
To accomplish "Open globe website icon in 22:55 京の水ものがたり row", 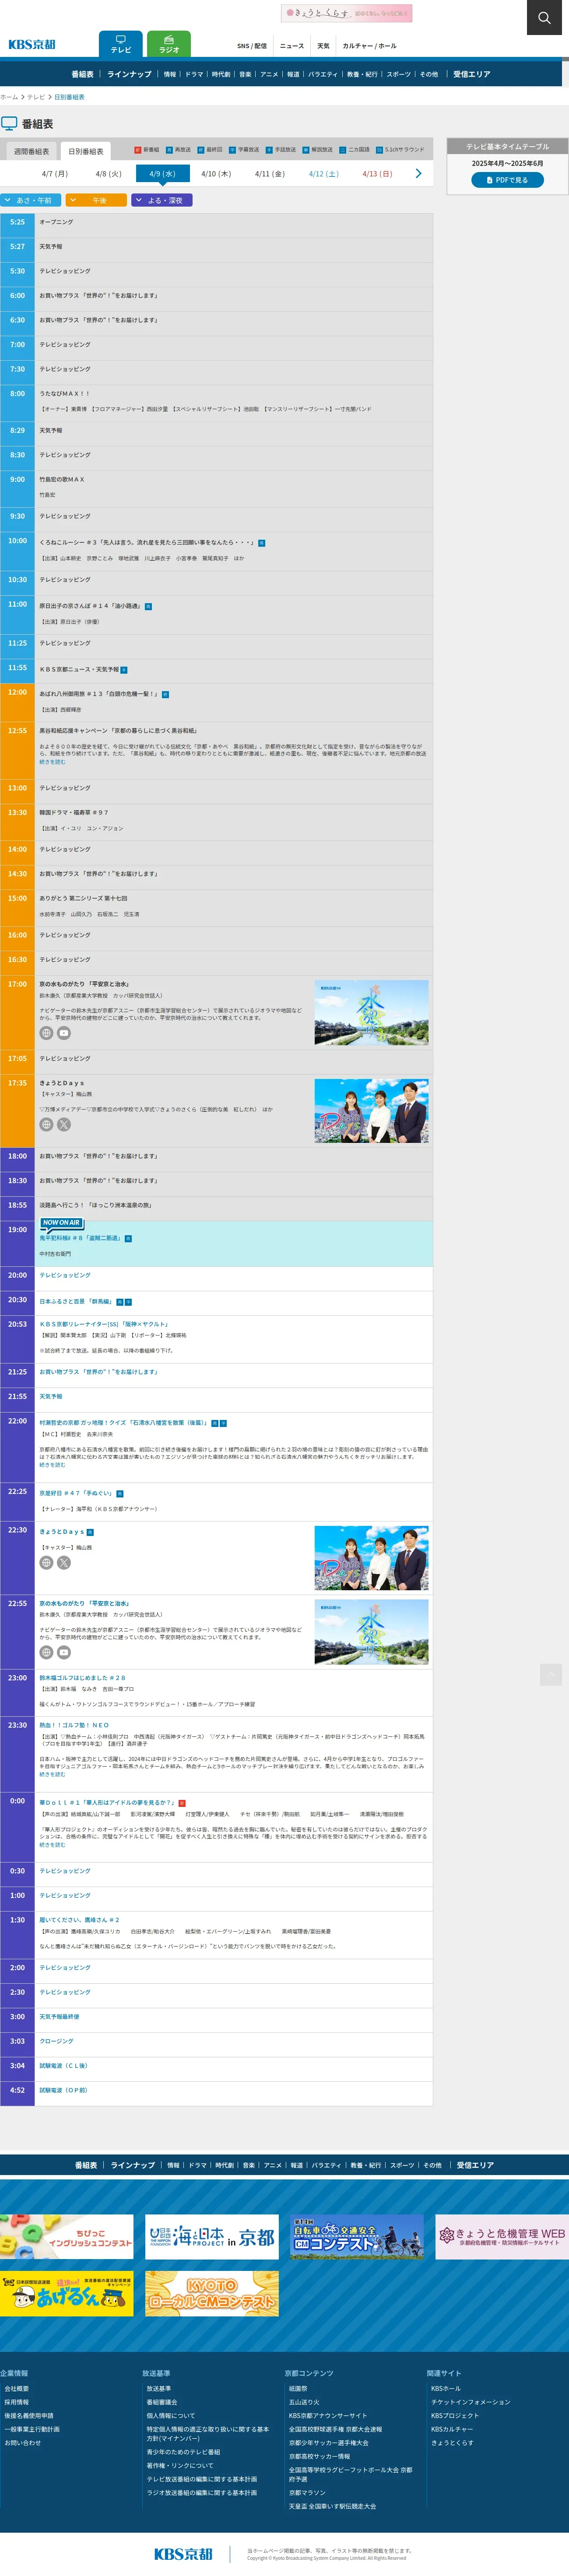I will (x=46, y=1653).
